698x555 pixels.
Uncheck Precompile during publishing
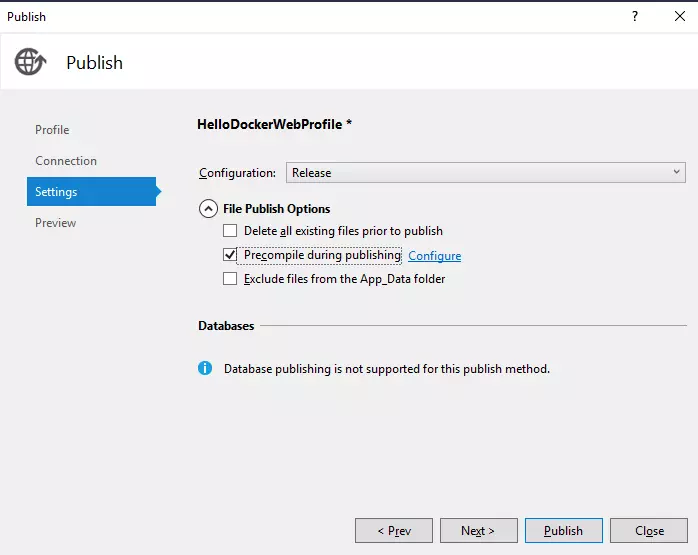pos(230,255)
